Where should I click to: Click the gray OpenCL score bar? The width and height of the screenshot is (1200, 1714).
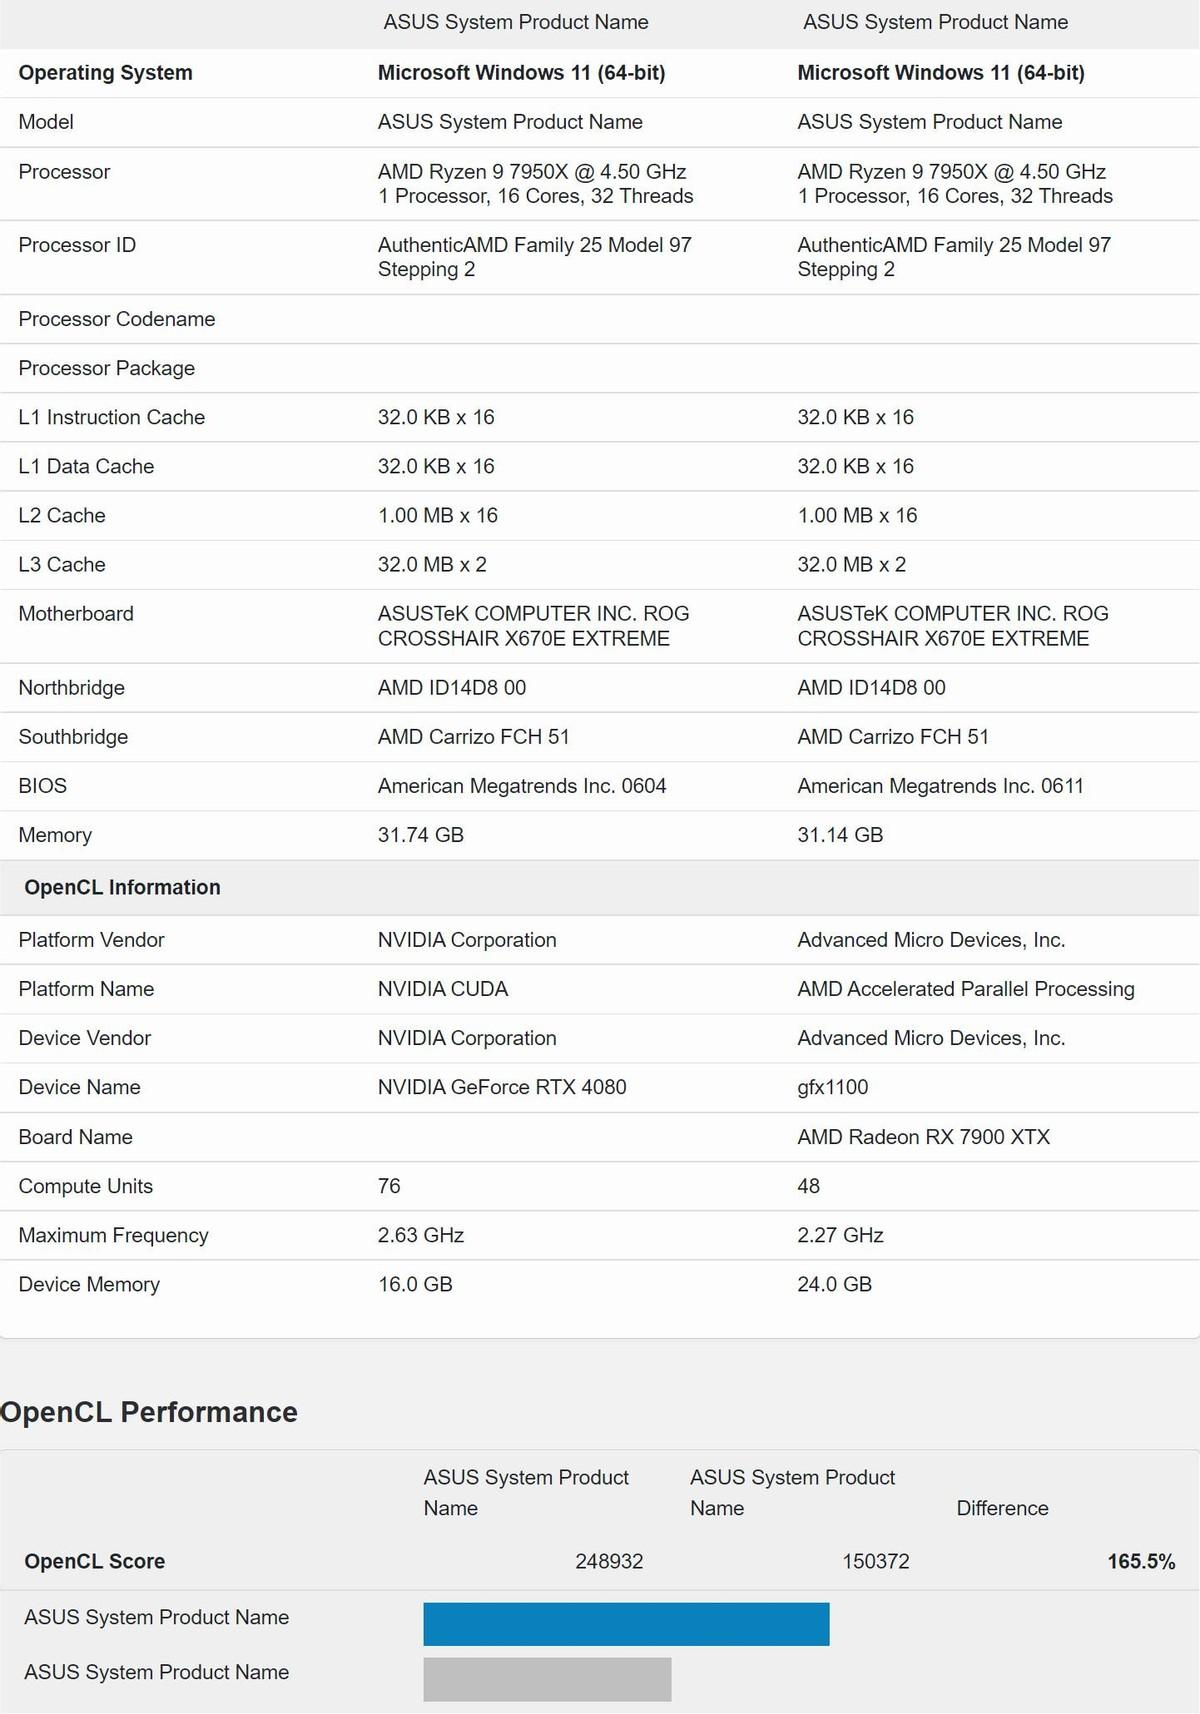point(547,1679)
